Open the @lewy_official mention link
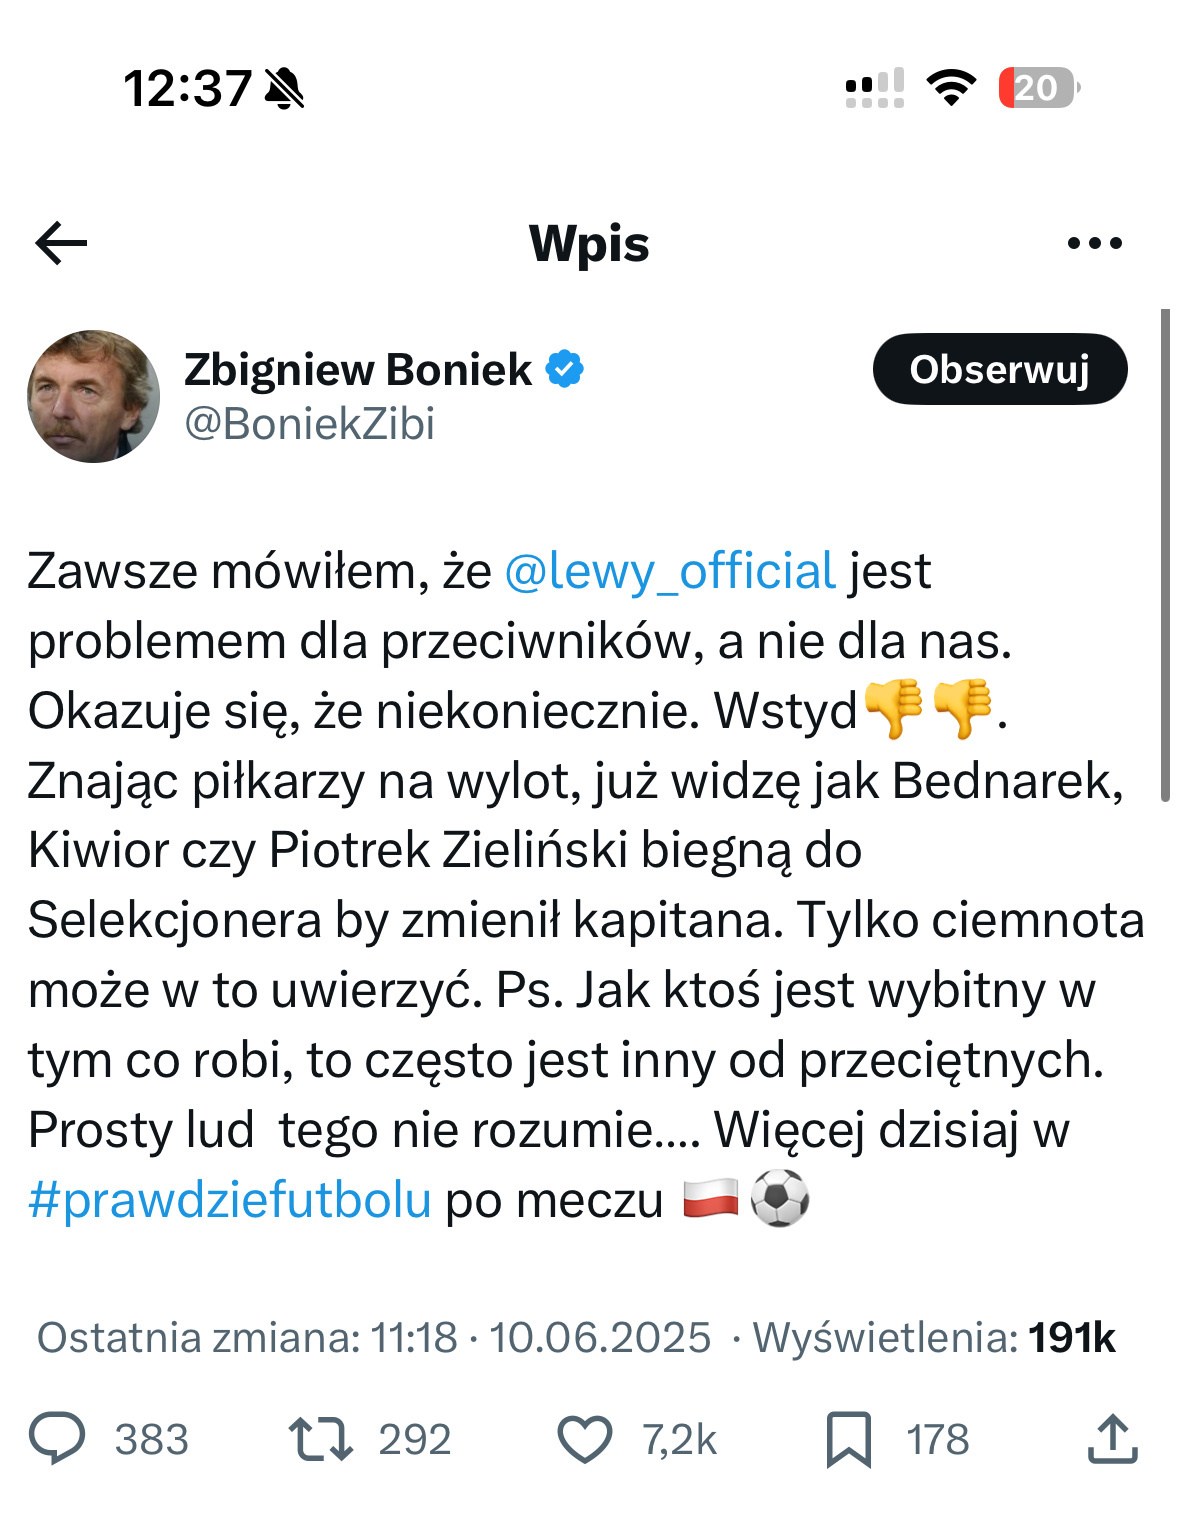This screenshot has width=1179, height=1523. pos(669,571)
